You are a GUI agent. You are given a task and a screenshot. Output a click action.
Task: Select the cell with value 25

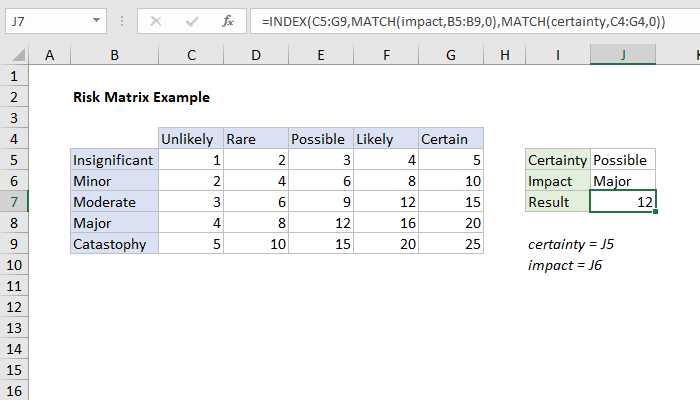pos(451,244)
